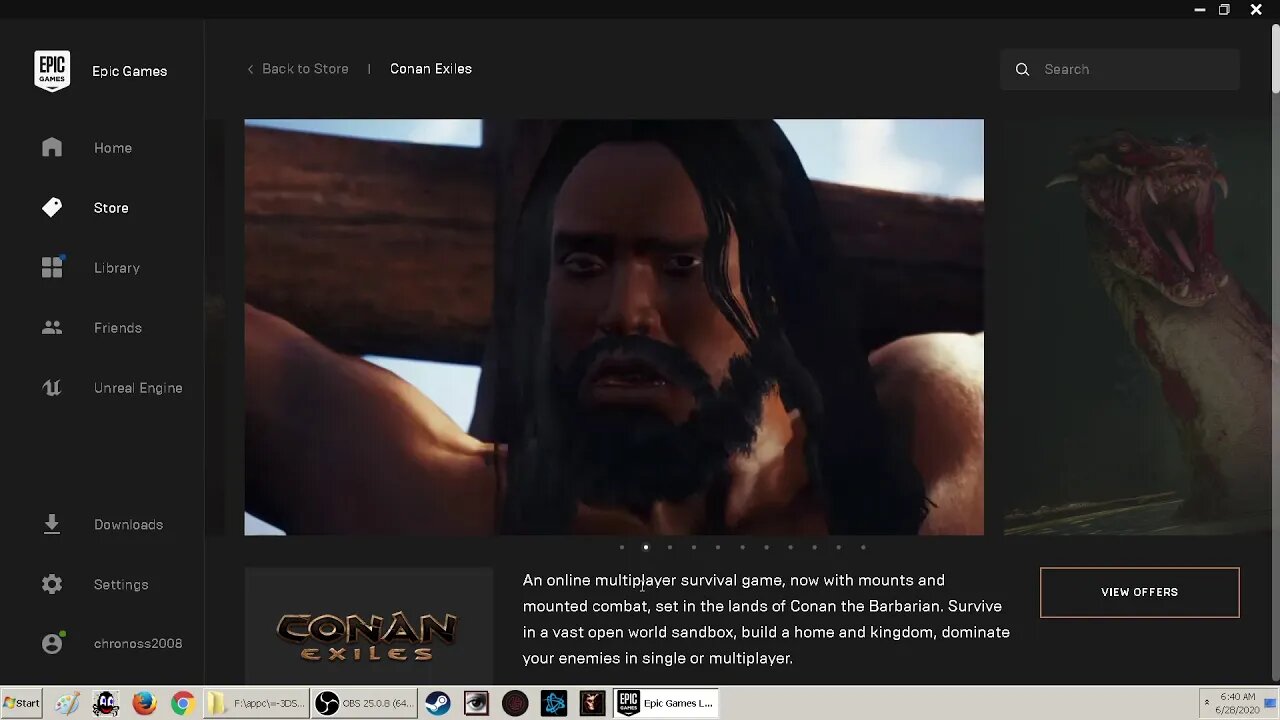This screenshot has width=1280, height=720.
Task: Click the back chevron beside Back to Store
Action: (250, 69)
